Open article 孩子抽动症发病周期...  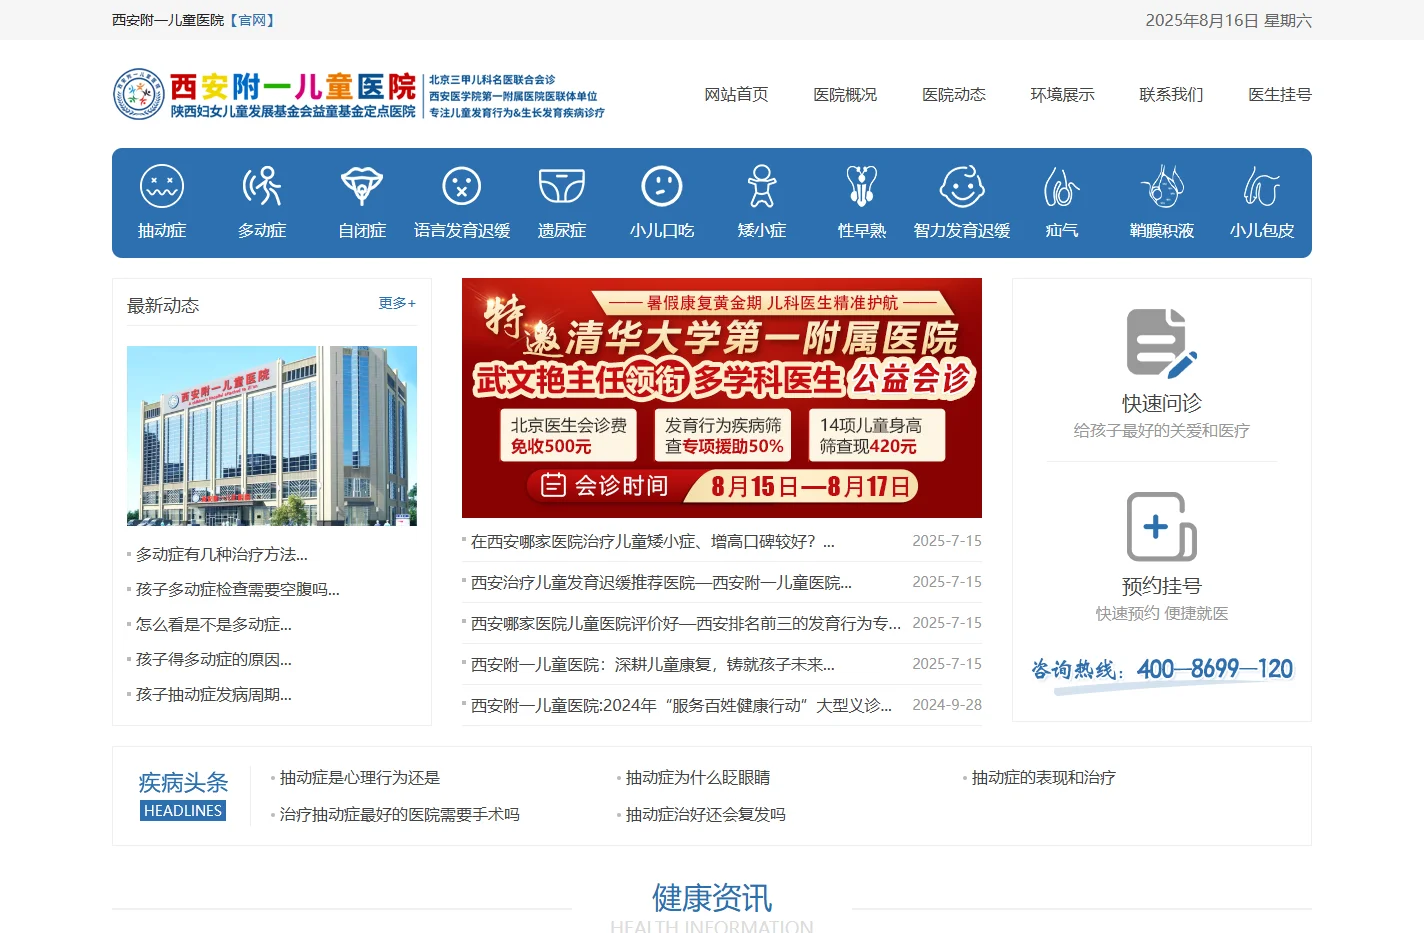pyautogui.click(x=213, y=694)
